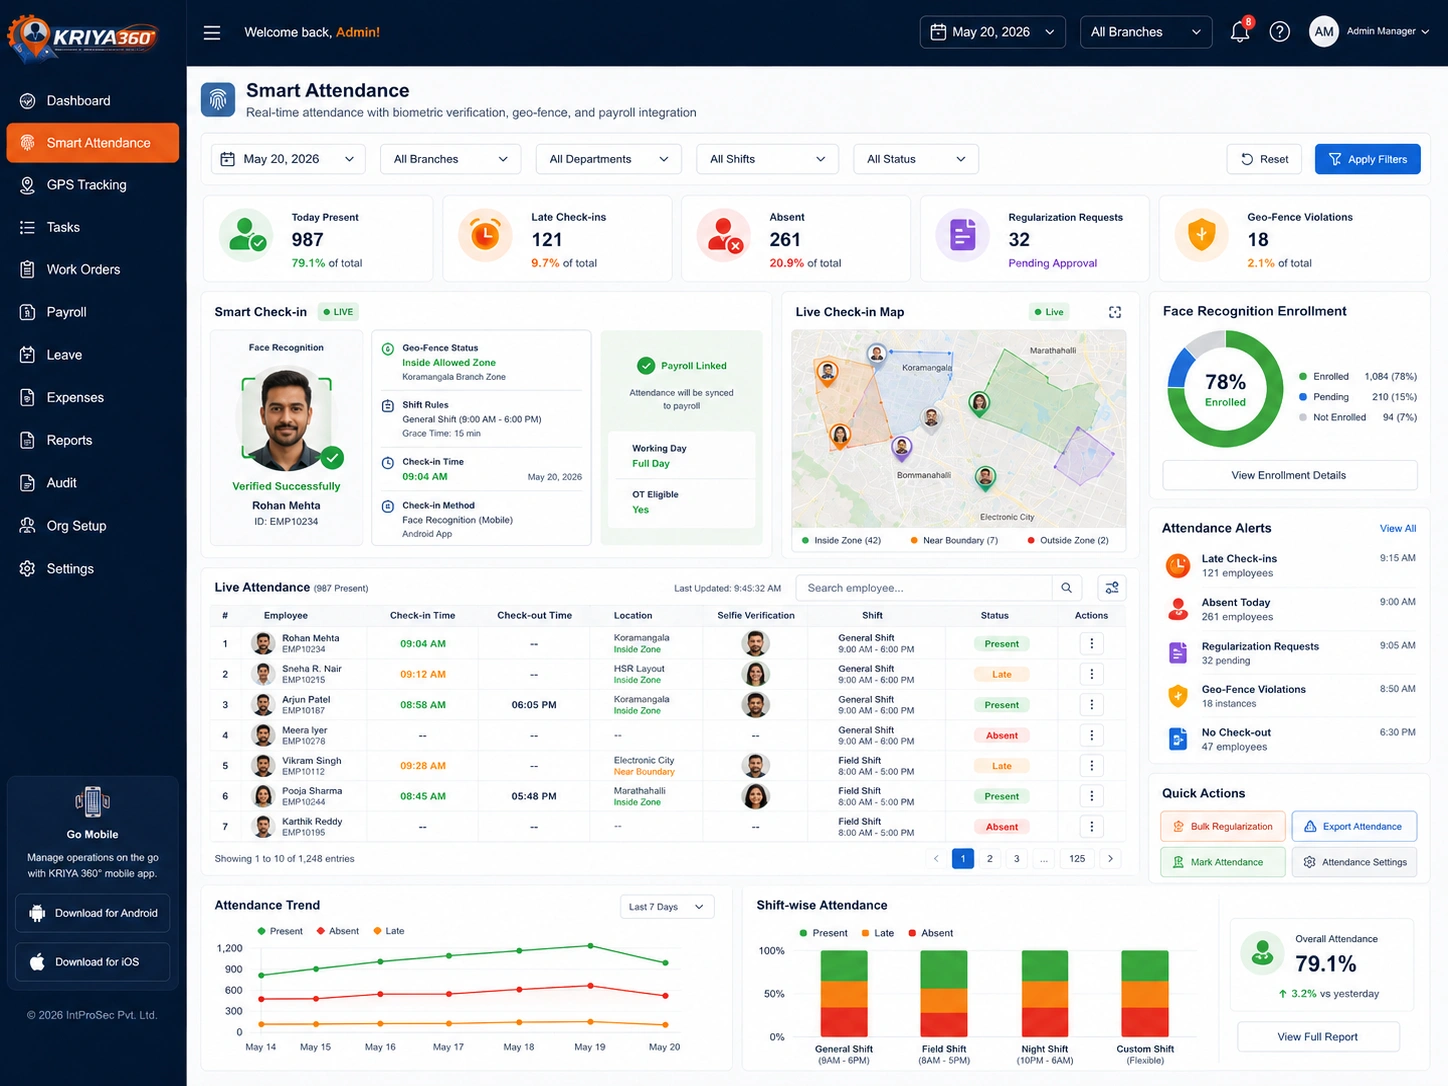Image resolution: width=1448 pixels, height=1086 pixels.
Task: Click the help question mark icon
Action: [x=1279, y=32]
